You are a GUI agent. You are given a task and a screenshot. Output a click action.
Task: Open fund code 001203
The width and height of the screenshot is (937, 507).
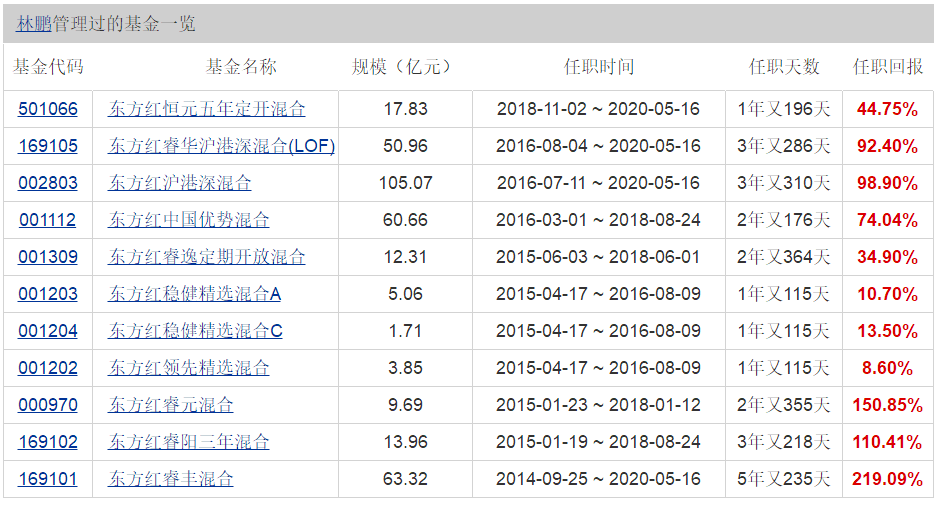point(47,295)
